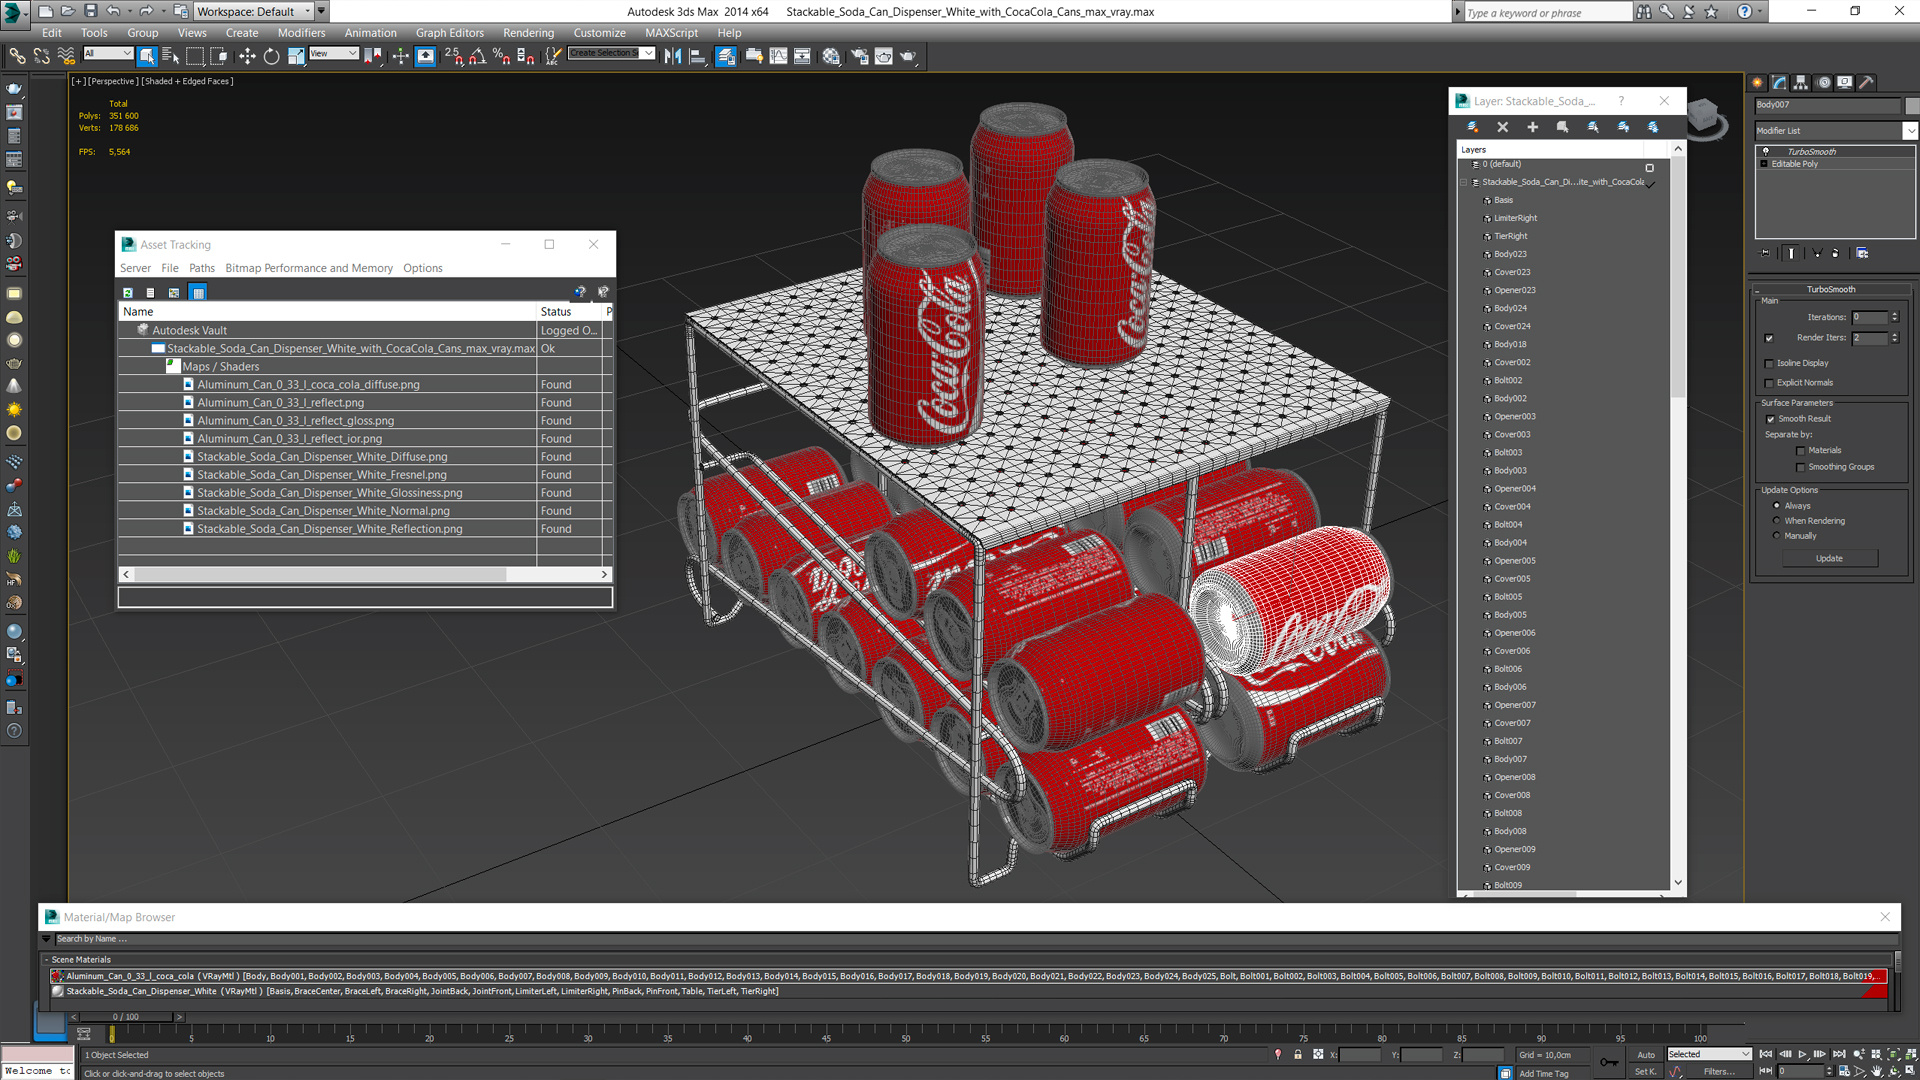Click the Unlink Selection tool
1920x1080 pixels.
click(x=41, y=56)
